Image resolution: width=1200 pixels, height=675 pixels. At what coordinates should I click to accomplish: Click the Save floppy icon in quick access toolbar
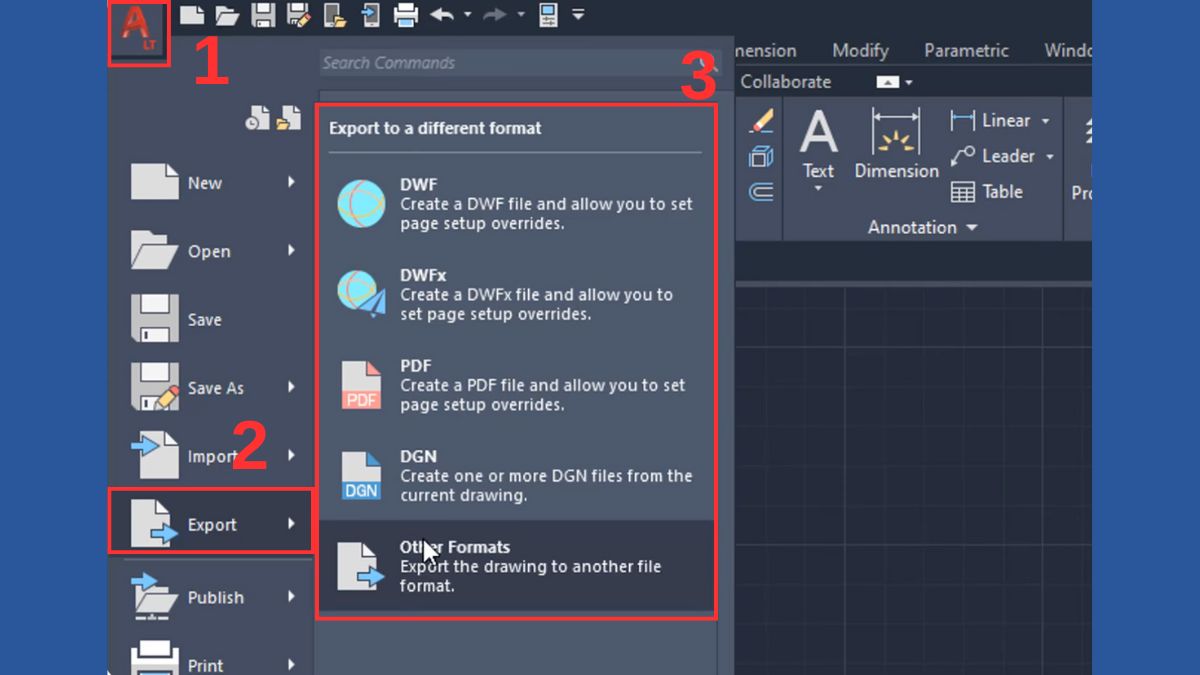click(x=263, y=15)
